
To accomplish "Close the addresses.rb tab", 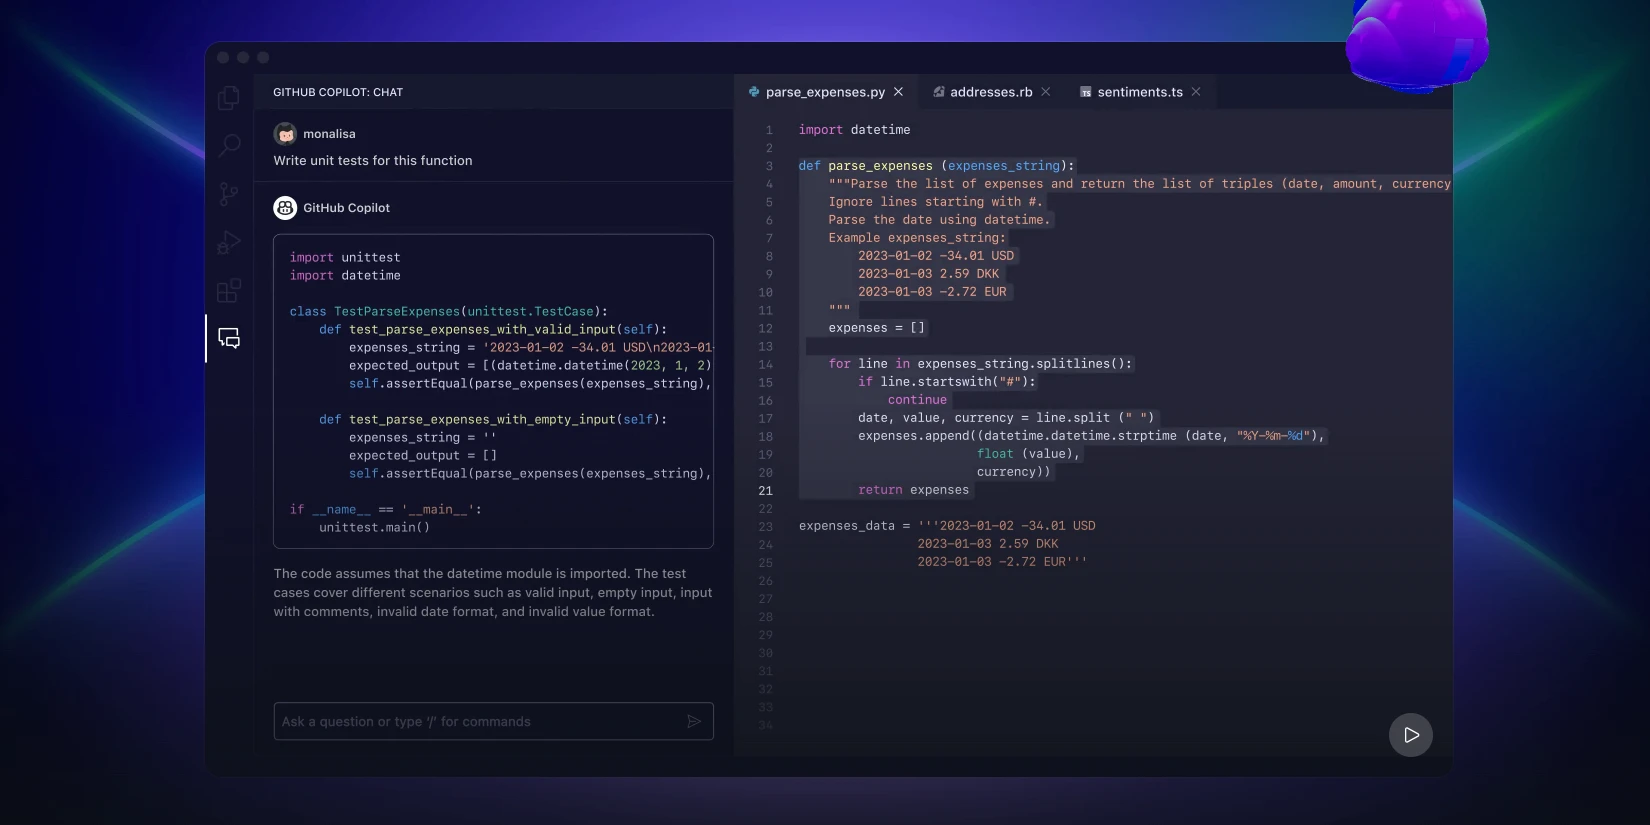I will click(1045, 92).
